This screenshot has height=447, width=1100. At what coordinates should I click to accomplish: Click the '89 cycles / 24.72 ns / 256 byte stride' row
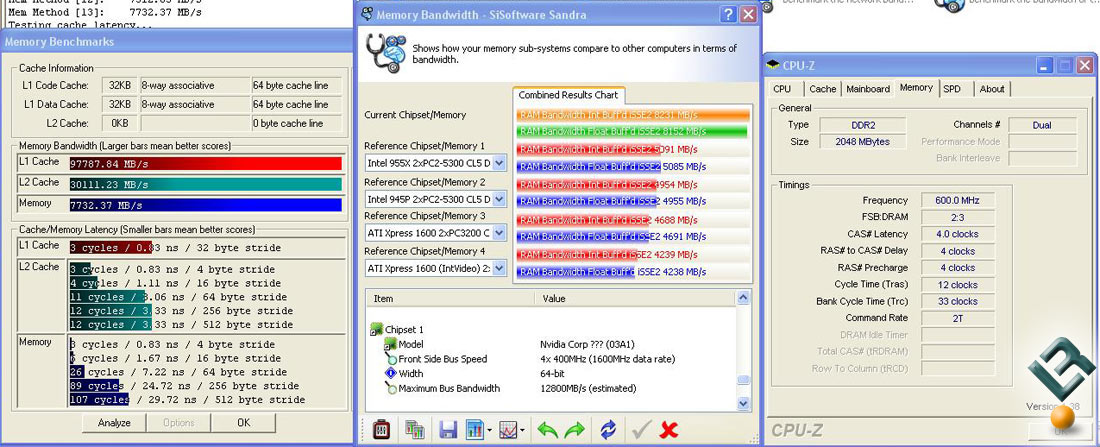(185, 386)
